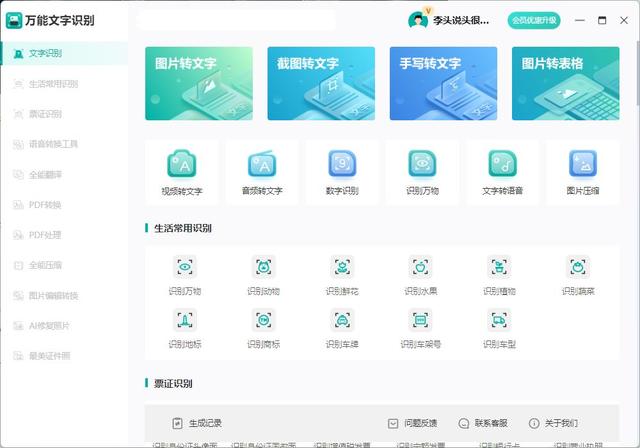Click the 图片转文字 banner card
The height and width of the screenshot is (448, 640).
[x=201, y=83]
